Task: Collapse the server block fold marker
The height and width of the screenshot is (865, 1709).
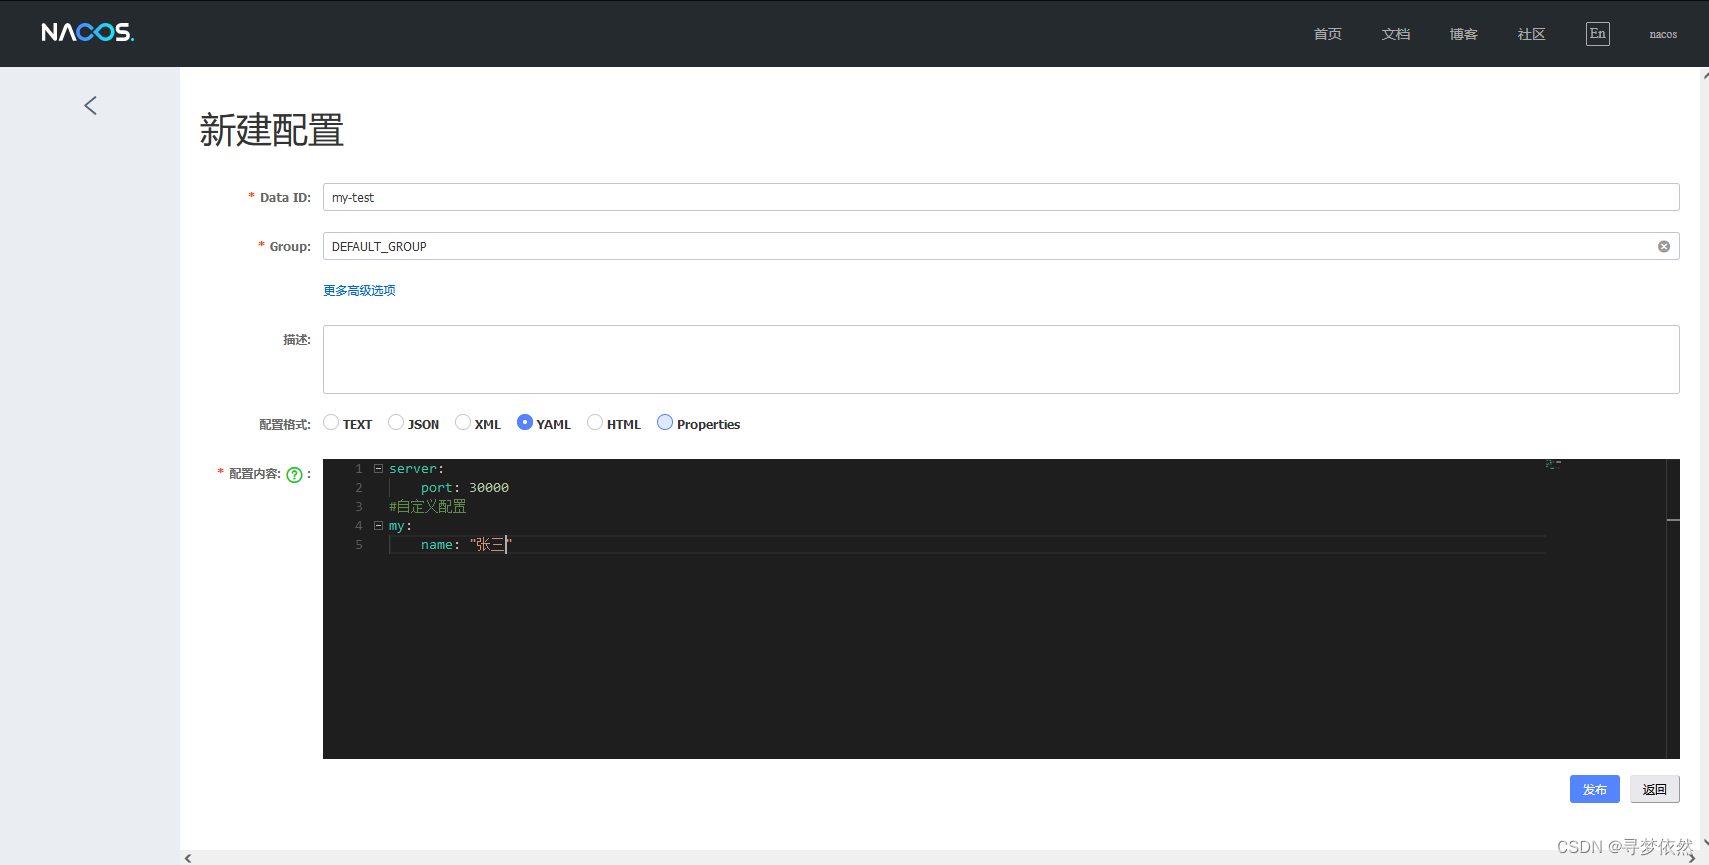Action: 378,468
